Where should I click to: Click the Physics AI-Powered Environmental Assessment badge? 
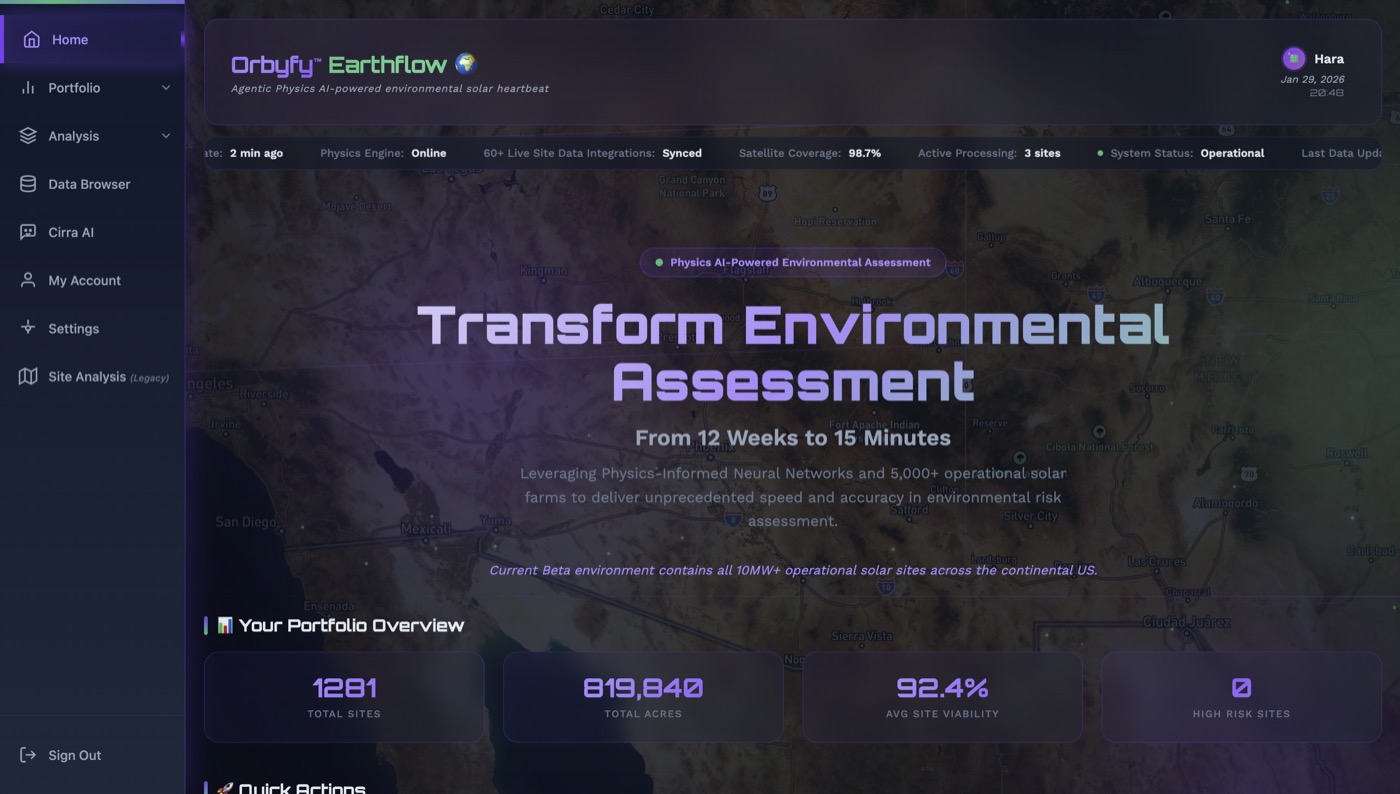click(795, 262)
